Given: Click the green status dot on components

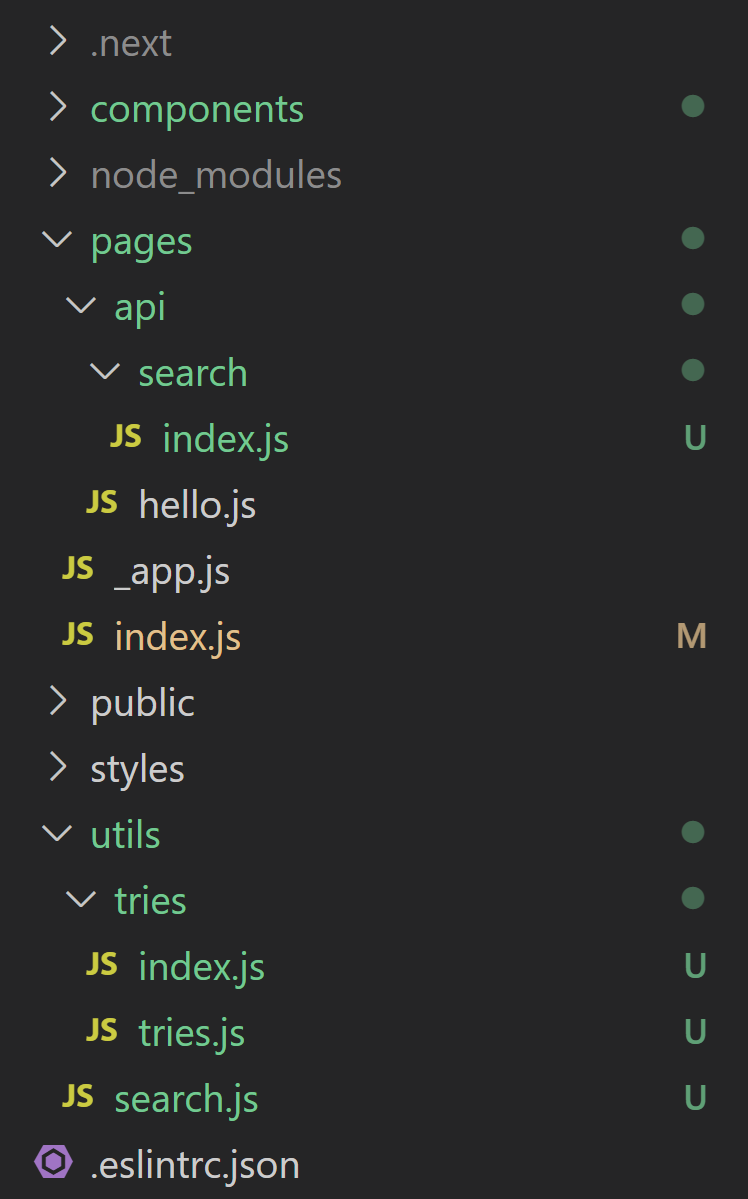Looking at the screenshot, I should pyautogui.click(x=693, y=106).
